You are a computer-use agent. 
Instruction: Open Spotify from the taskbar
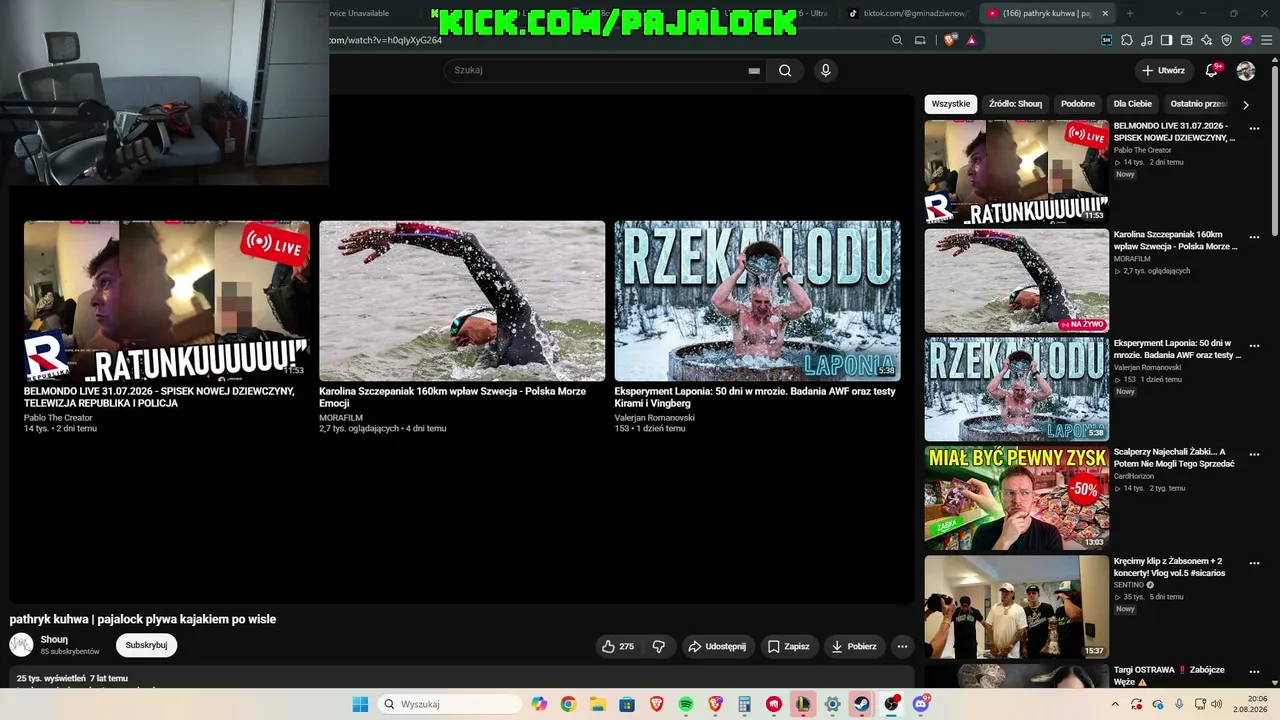(686, 704)
